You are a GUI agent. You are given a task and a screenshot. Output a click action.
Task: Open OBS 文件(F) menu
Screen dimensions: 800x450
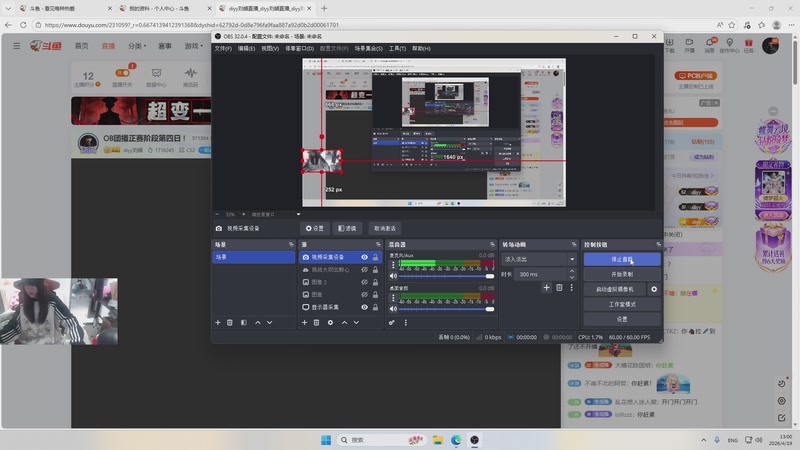(223, 48)
